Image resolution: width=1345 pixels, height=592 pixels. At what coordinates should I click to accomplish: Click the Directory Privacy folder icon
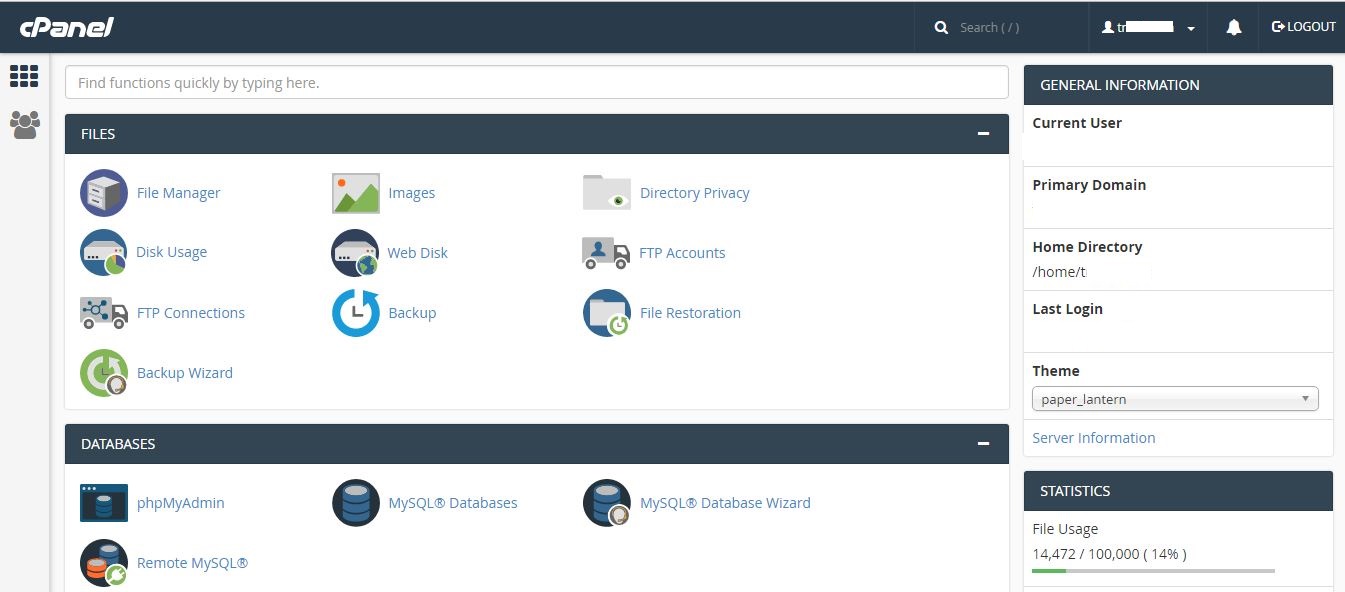[x=607, y=193]
